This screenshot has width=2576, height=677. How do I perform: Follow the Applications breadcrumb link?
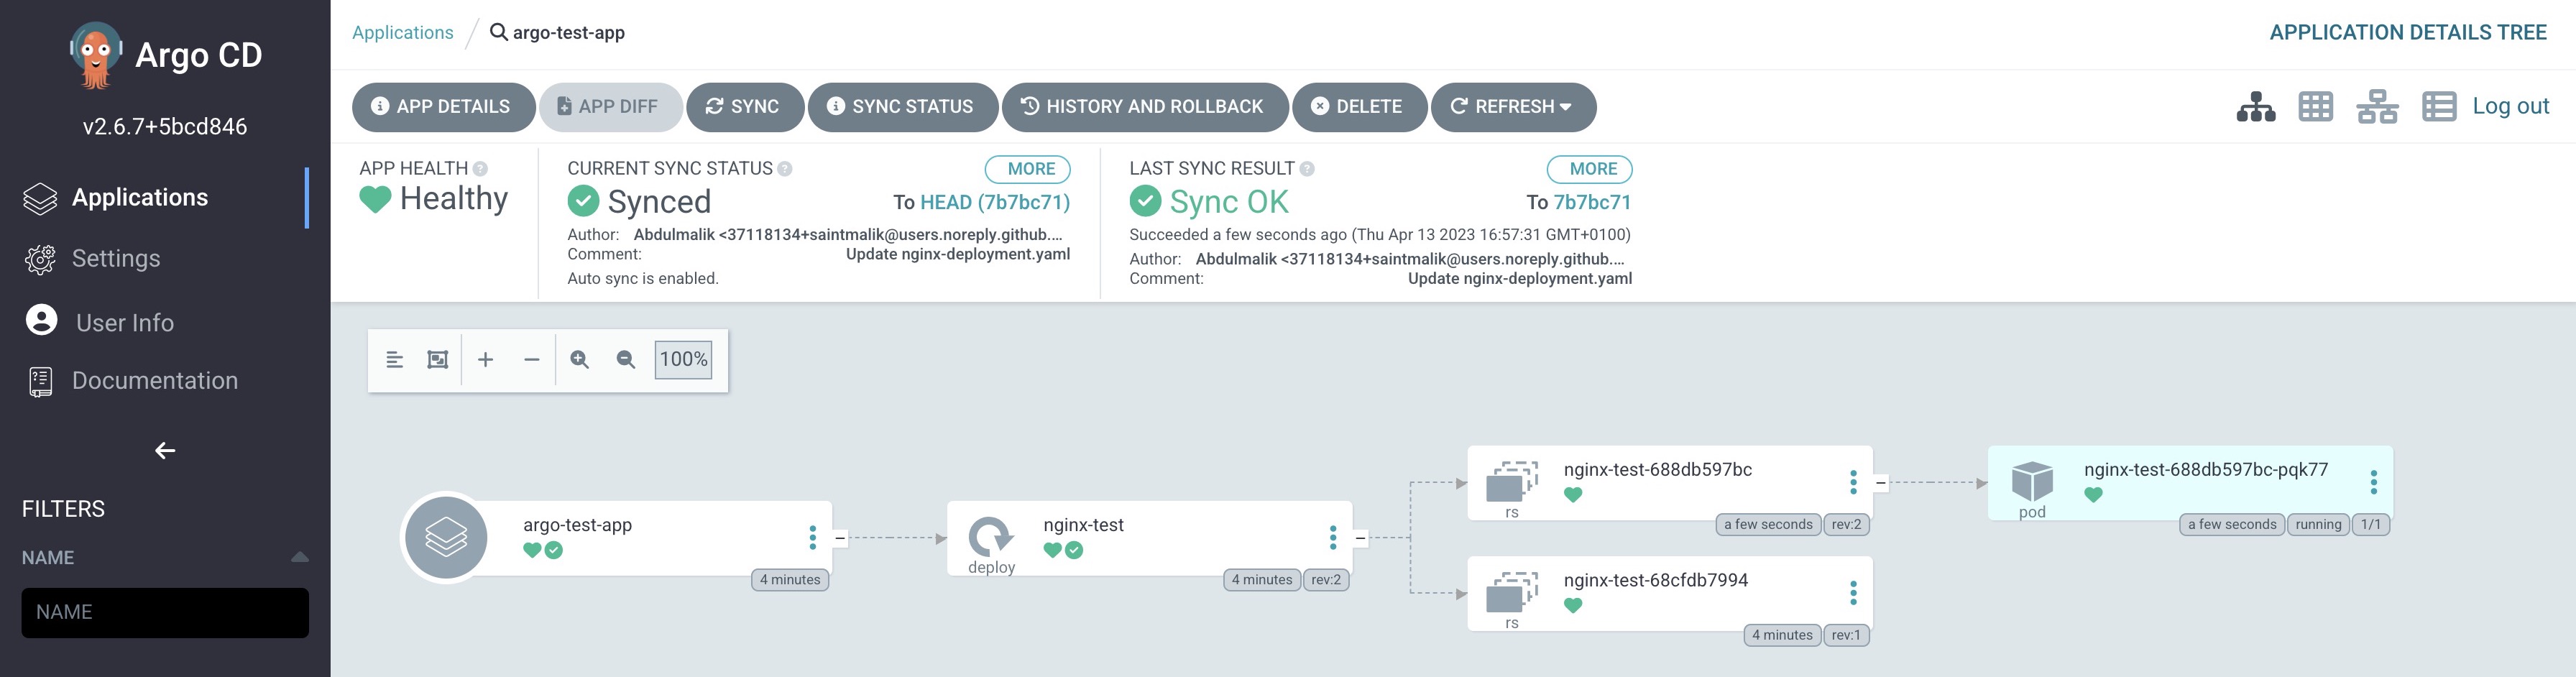(403, 33)
